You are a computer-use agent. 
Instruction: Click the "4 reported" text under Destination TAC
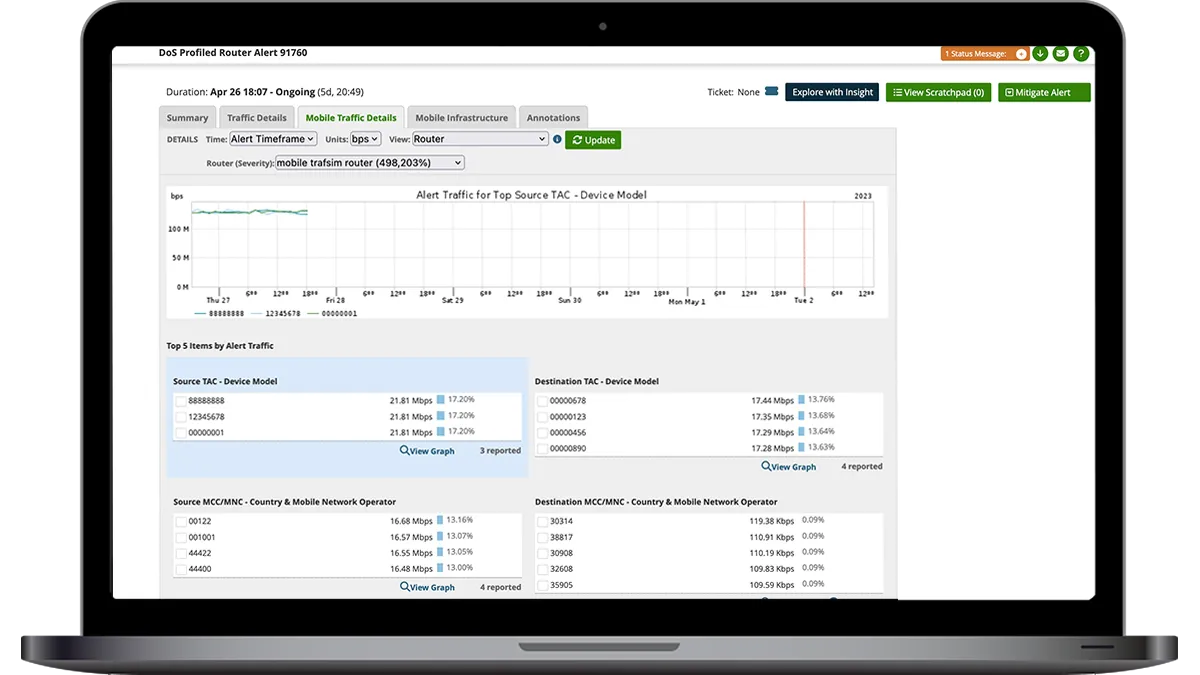[x=862, y=467]
